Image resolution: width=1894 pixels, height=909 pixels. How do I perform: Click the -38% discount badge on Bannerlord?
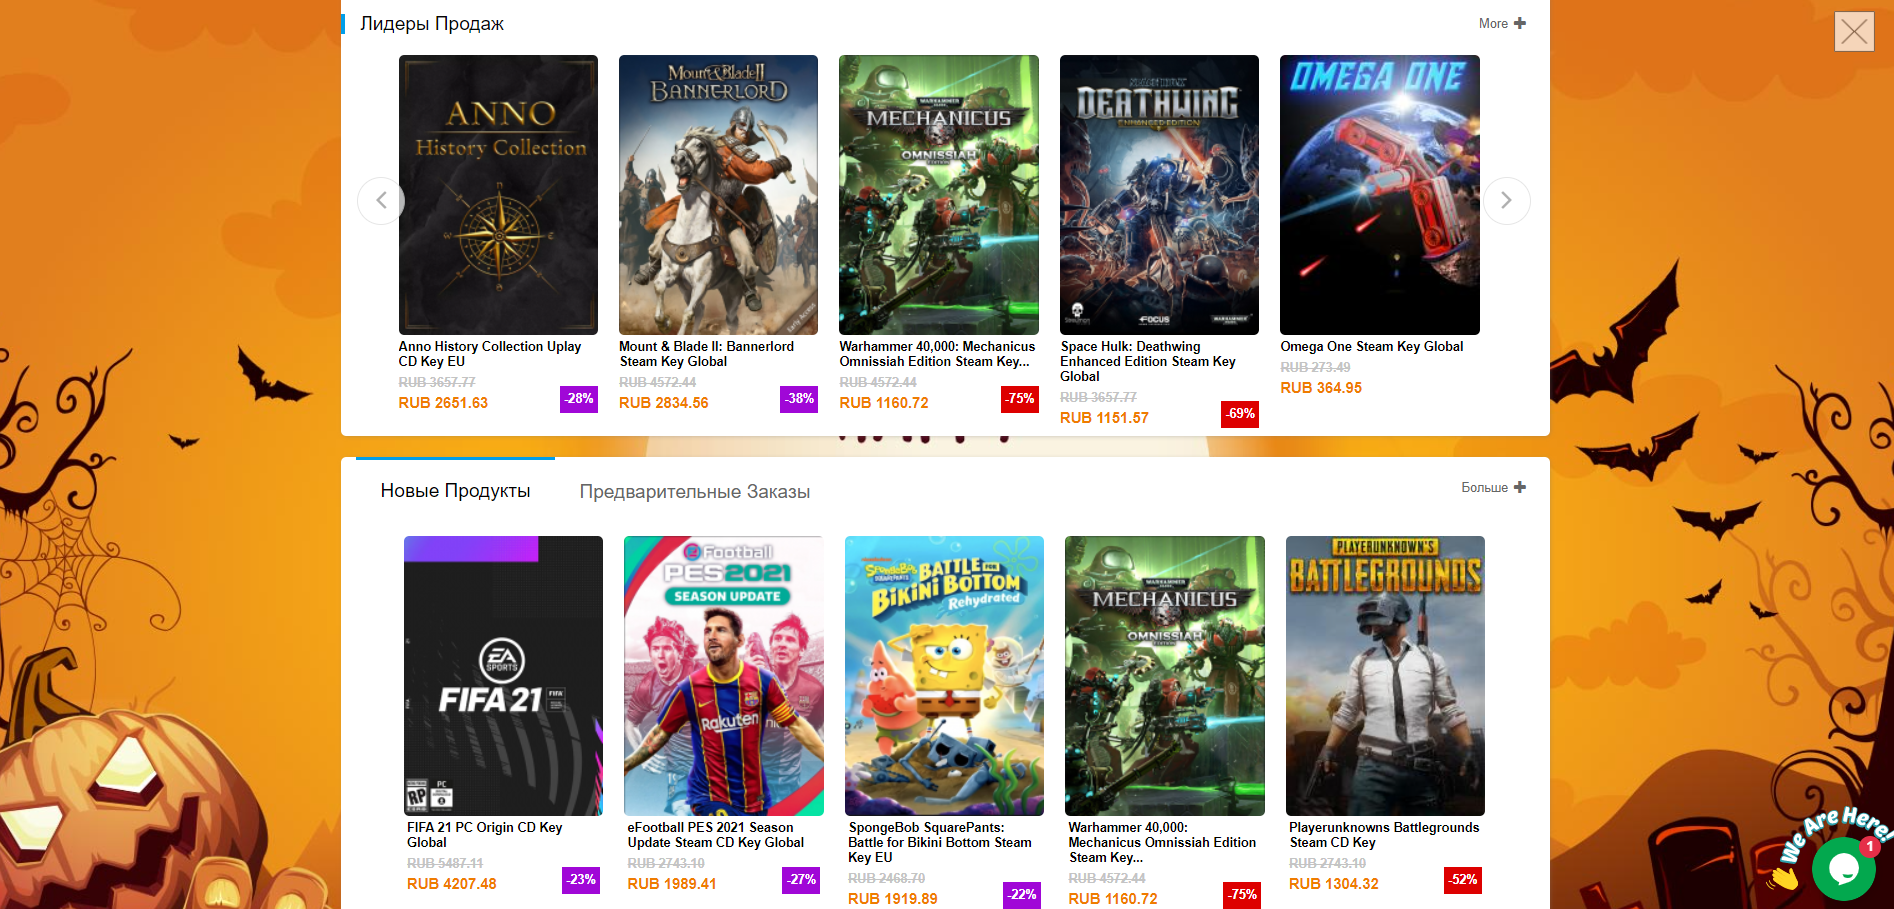[799, 398]
